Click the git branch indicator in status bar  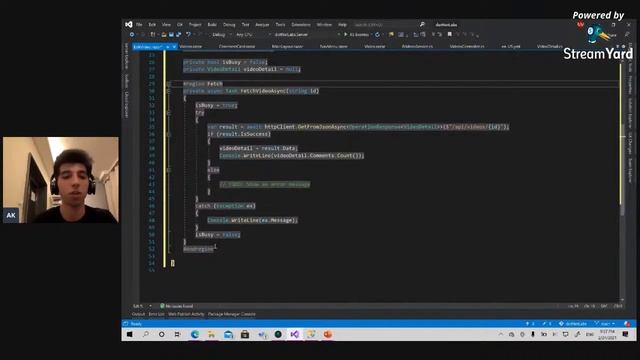(x=605, y=324)
